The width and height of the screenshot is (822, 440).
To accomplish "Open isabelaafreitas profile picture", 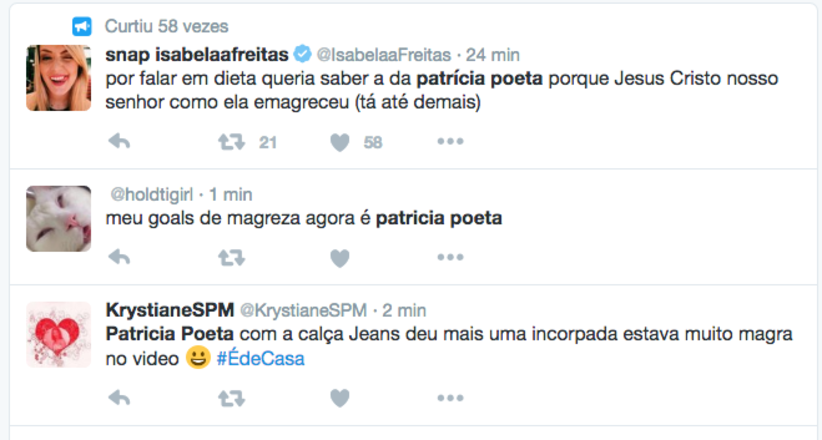I will coord(59,77).
